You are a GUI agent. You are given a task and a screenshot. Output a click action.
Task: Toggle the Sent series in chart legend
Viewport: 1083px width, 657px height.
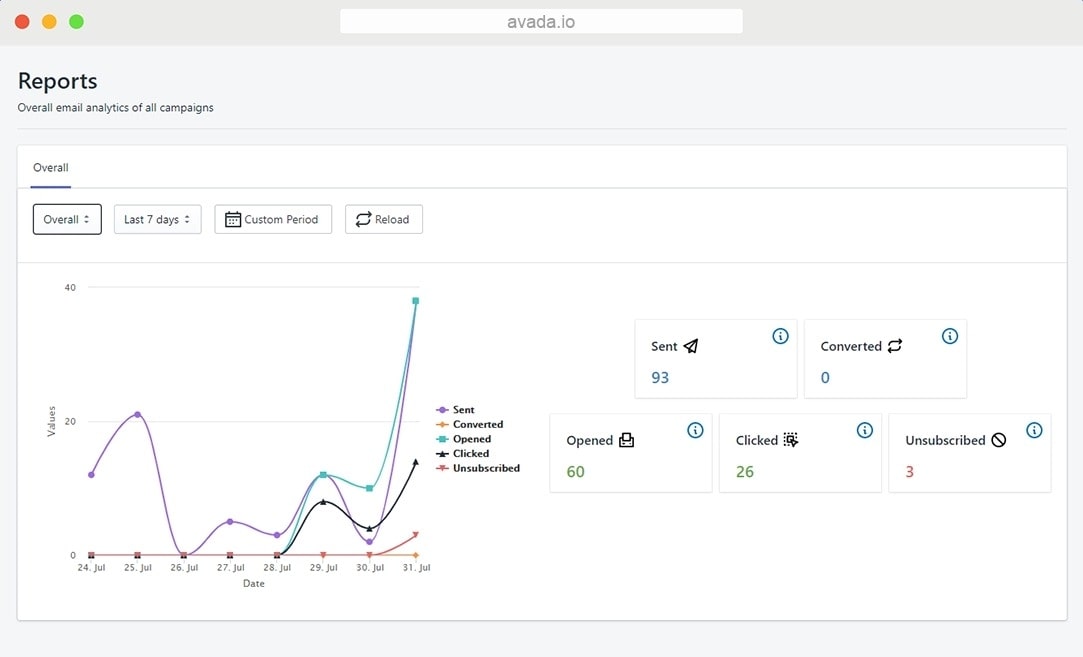(463, 410)
